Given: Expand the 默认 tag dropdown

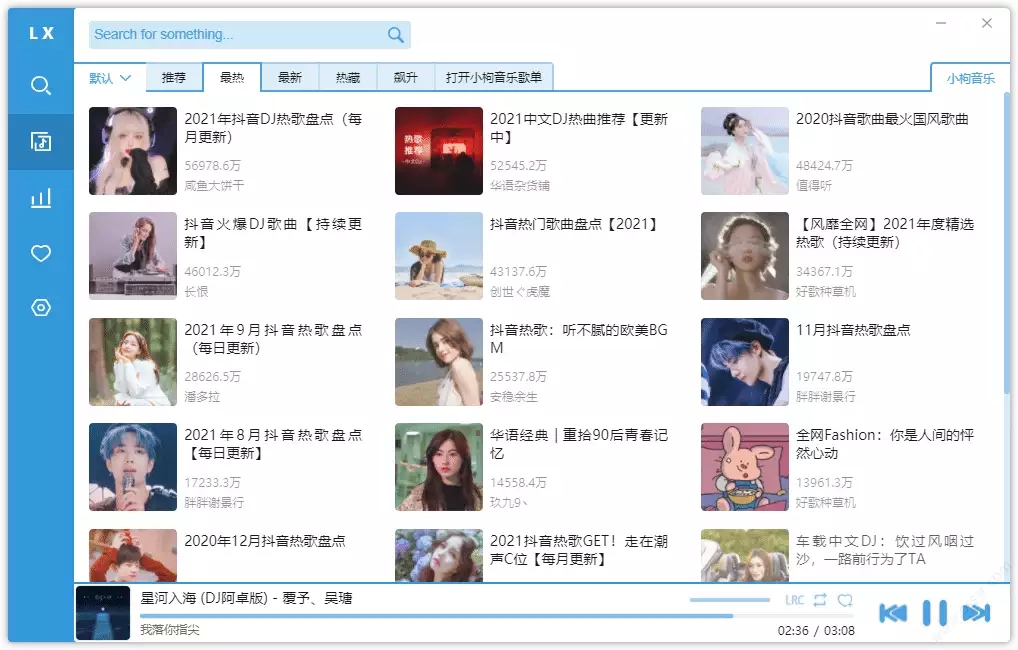Looking at the screenshot, I should [x=110, y=78].
